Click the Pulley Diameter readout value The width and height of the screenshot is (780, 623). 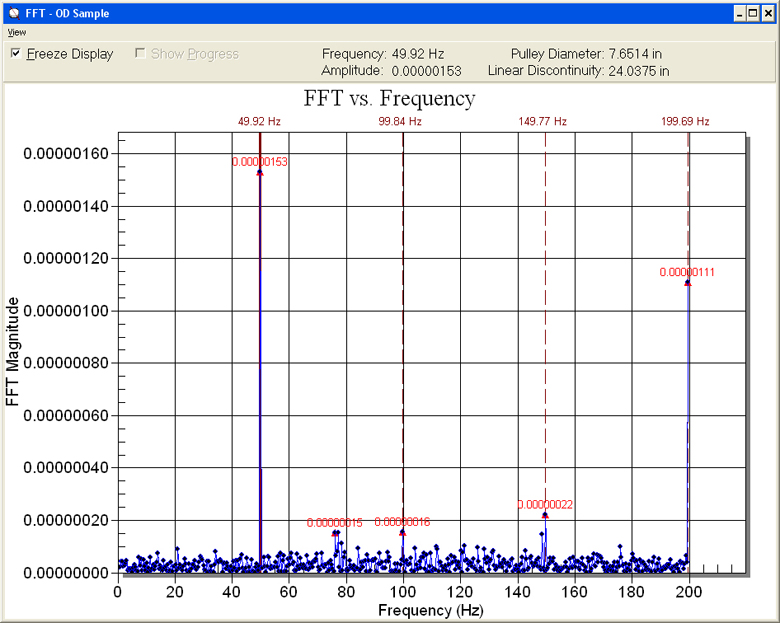click(640, 54)
